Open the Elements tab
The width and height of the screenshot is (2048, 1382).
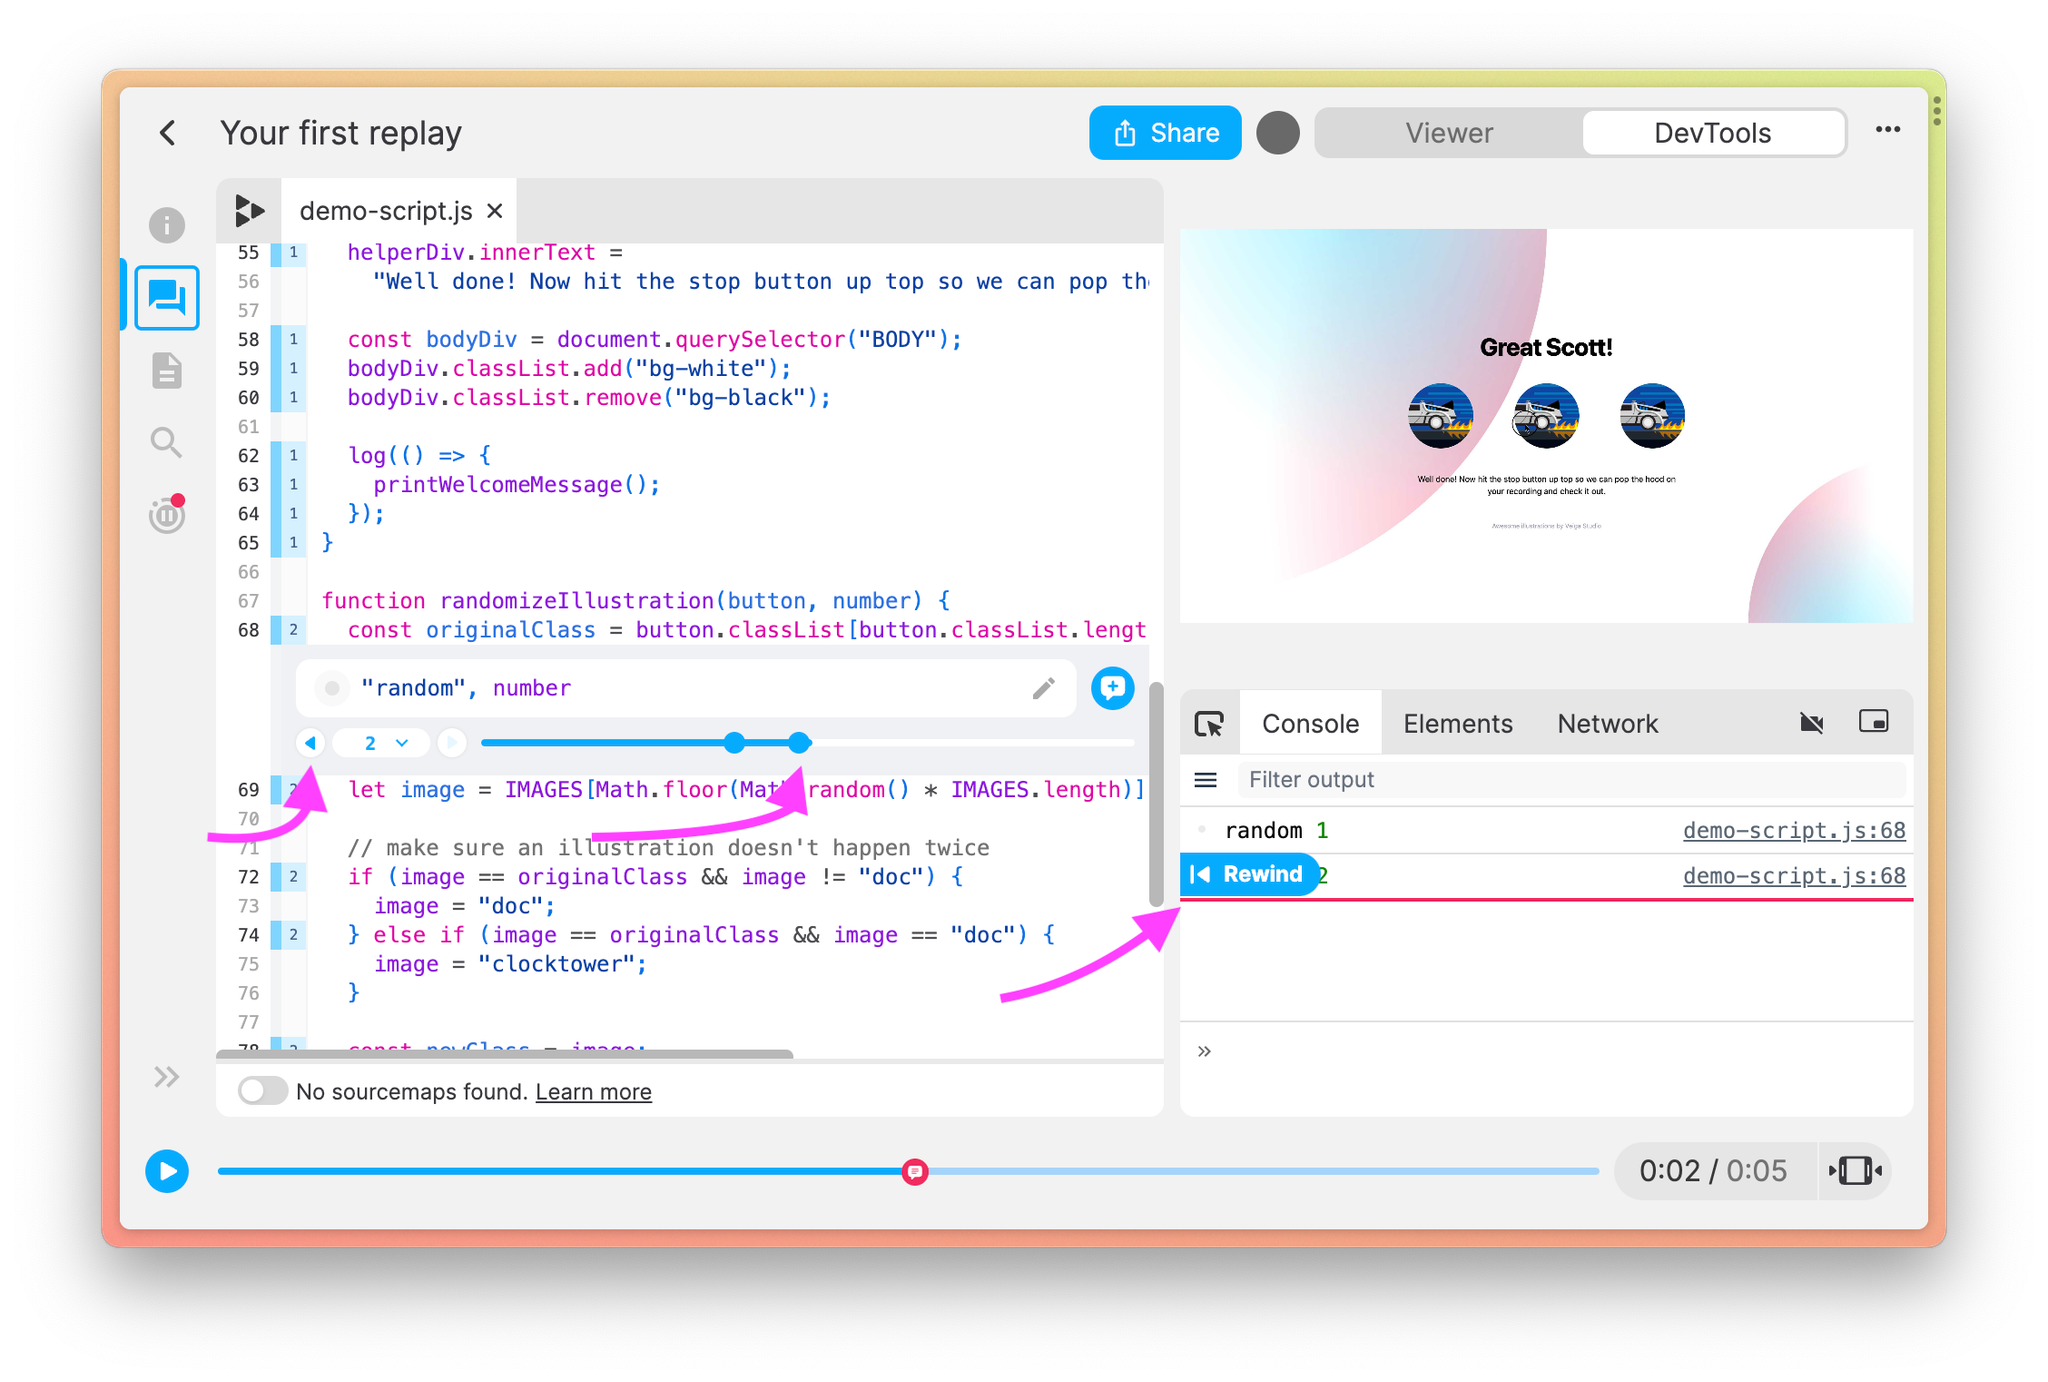pyautogui.click(x=1458, y=723)
